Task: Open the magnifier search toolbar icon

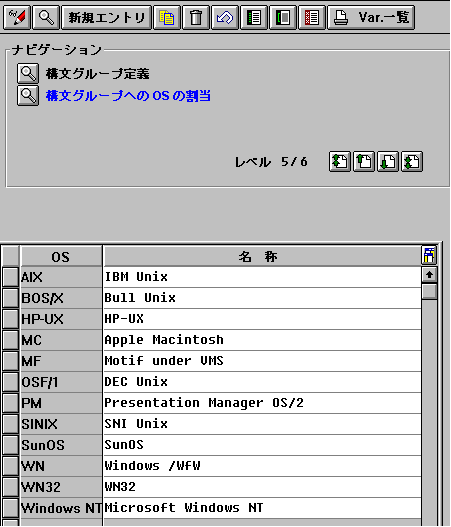Action: click(46, 17)
